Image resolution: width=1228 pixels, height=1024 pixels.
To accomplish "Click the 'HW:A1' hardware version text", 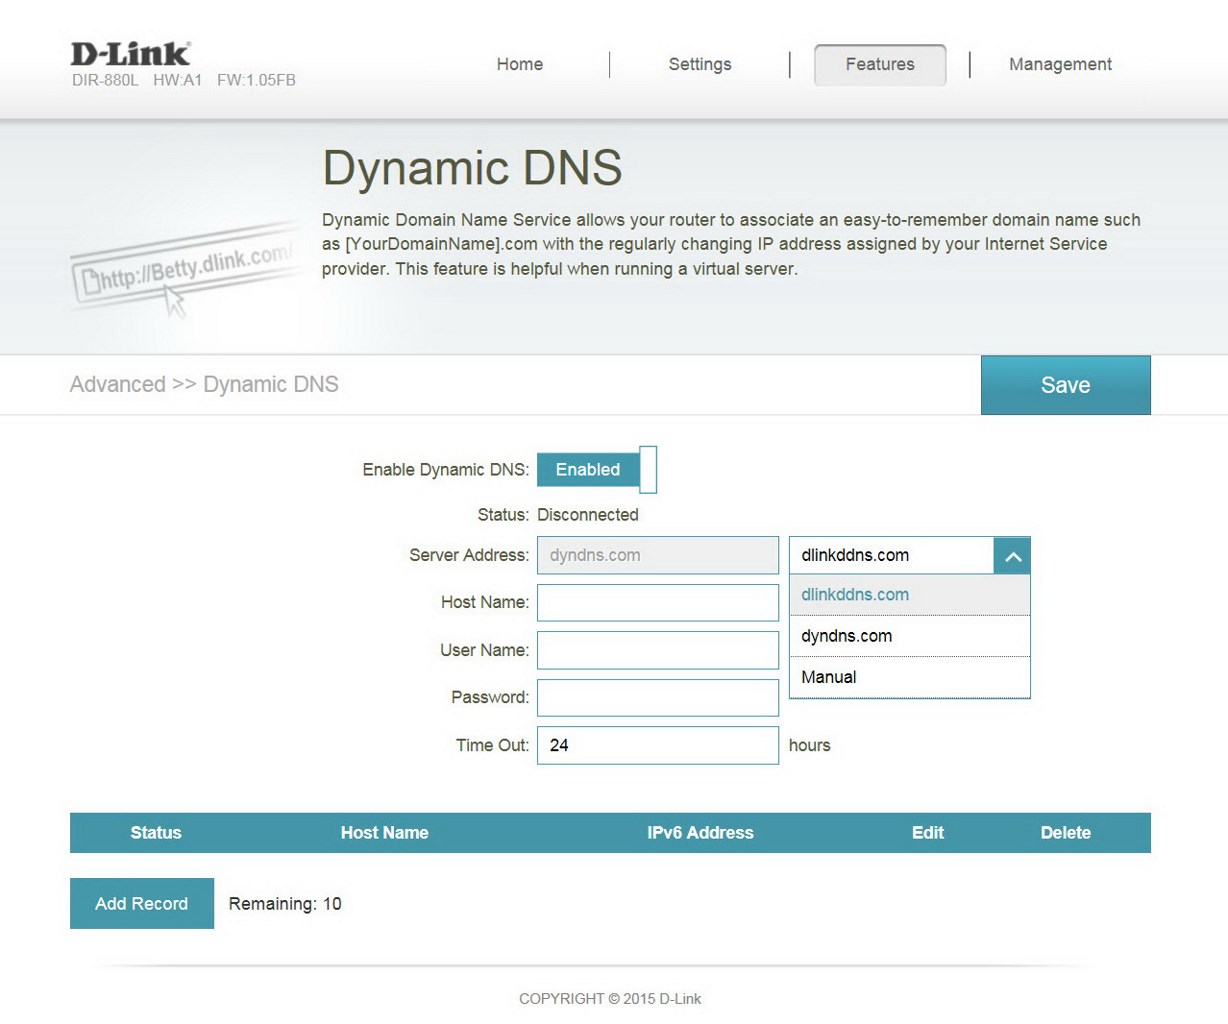I will (x=178, y=80).
